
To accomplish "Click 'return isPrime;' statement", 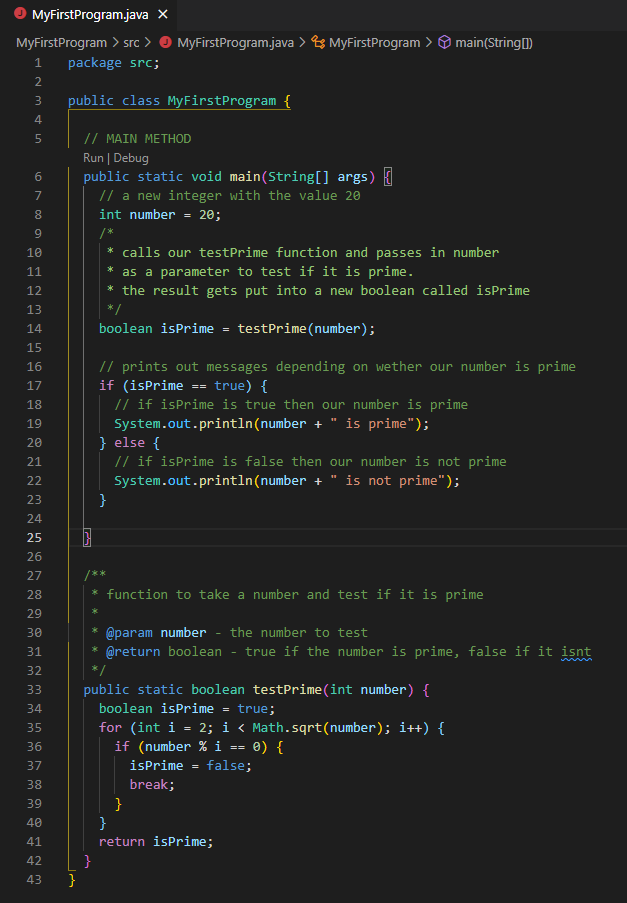I will [156, 842].
